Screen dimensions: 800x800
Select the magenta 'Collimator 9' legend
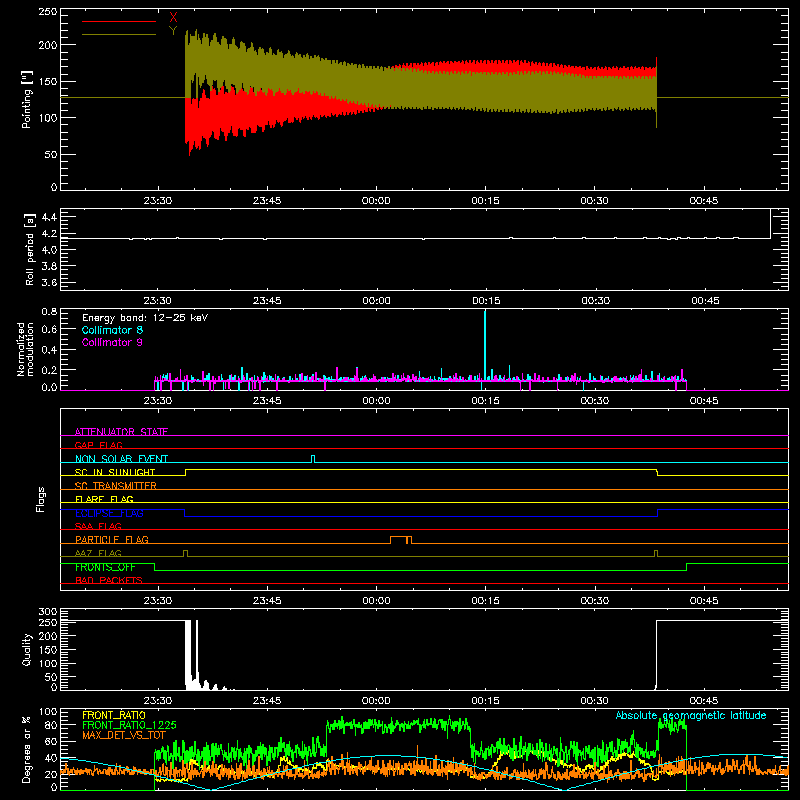tap(112, 342)
